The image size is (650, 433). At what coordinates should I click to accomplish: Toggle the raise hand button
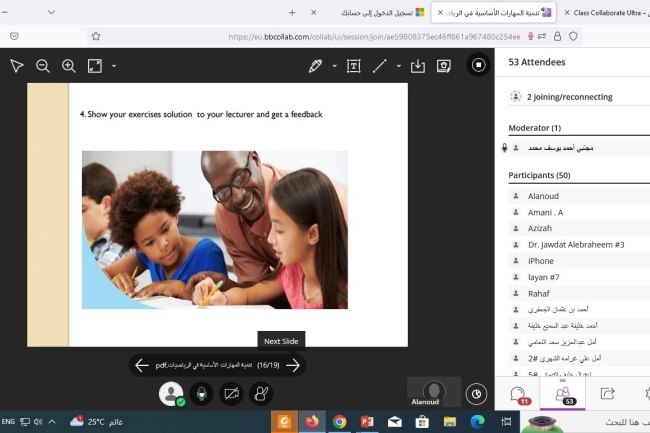click(x=261, y=394)
